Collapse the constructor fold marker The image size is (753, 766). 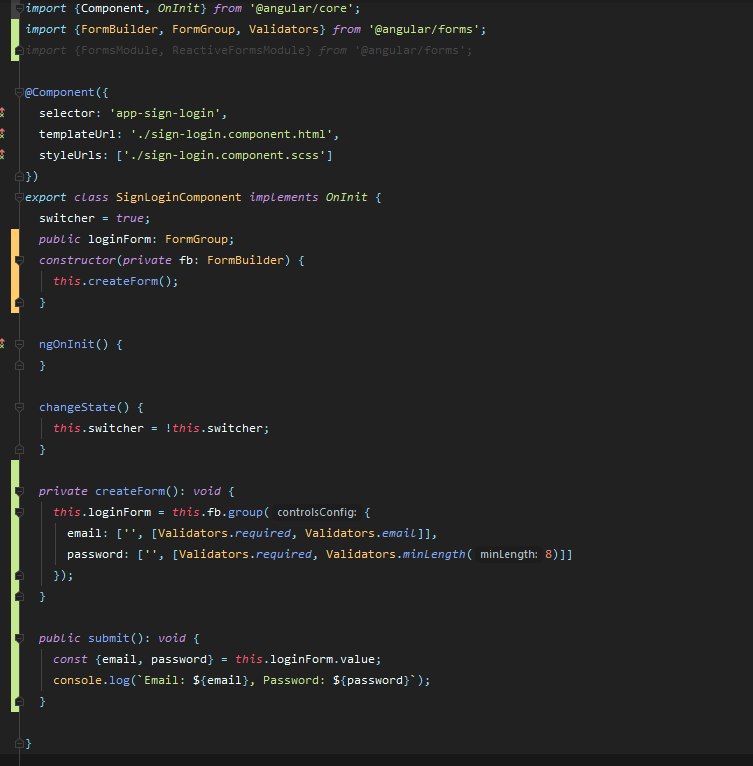[x=20, y=260]
